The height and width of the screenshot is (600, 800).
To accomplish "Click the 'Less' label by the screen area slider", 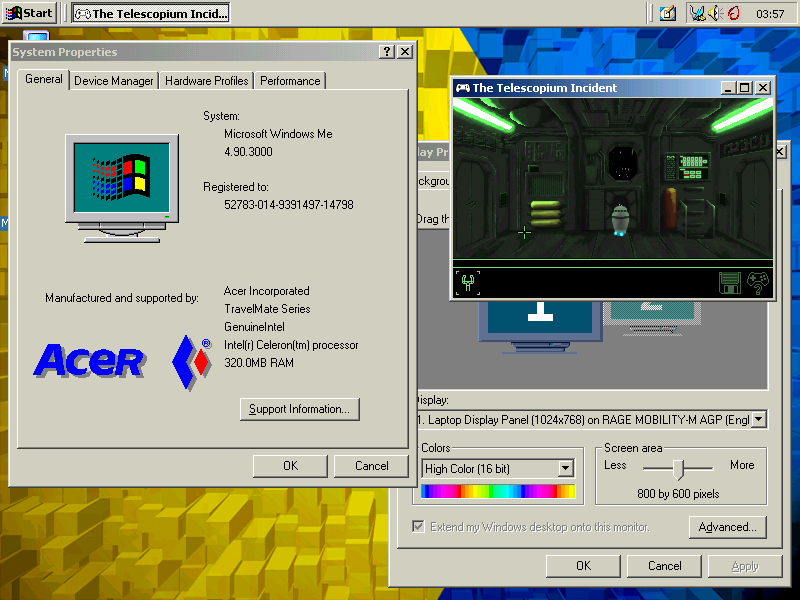I will pyautogui.click(x=615, y=465).
